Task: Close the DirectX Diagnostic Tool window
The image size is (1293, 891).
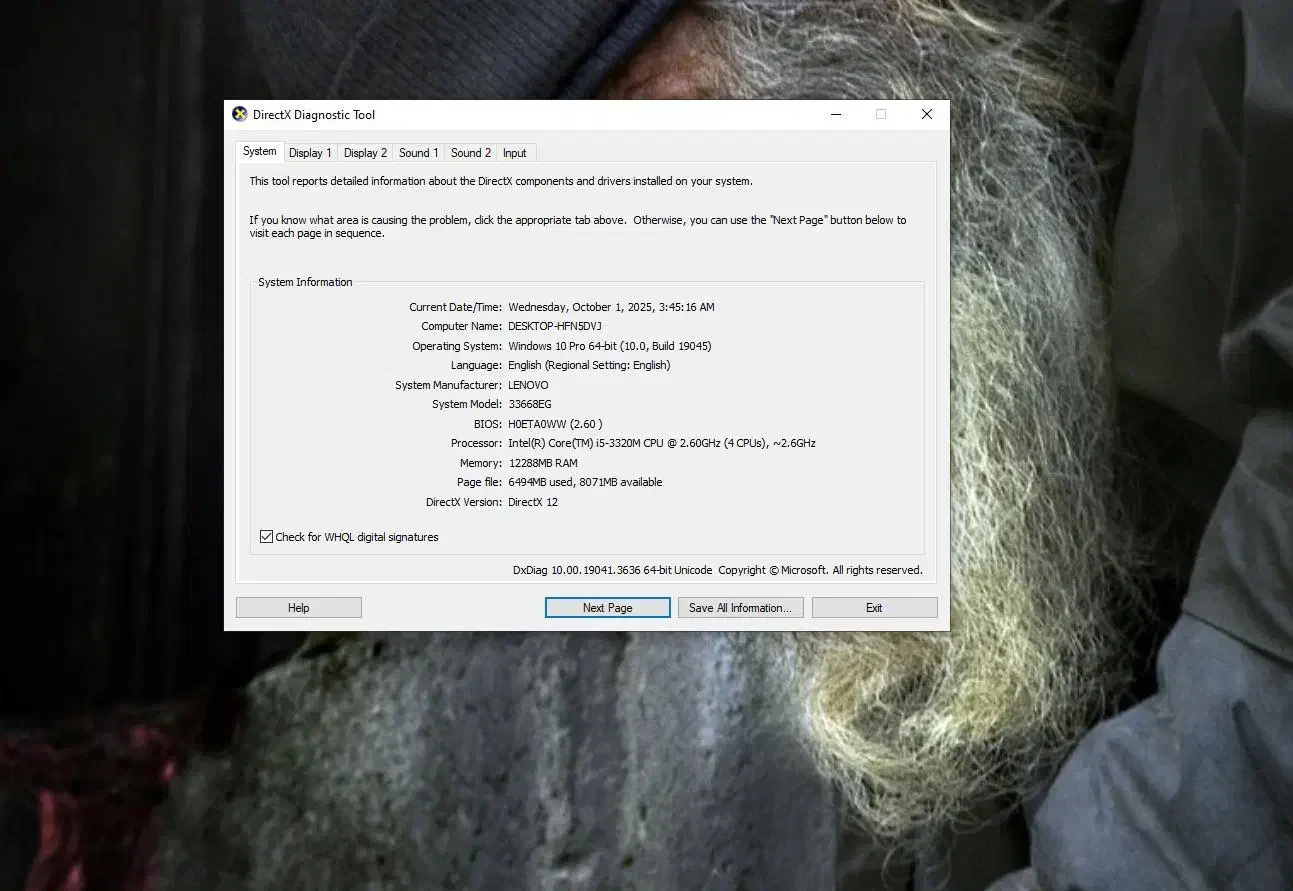Action: [927, 114]
